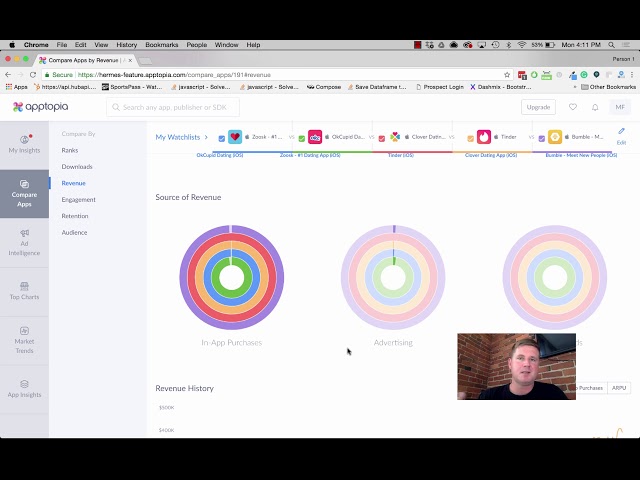Select Ranks in Compare By
The image size is (640, 480).
(70, 150)
